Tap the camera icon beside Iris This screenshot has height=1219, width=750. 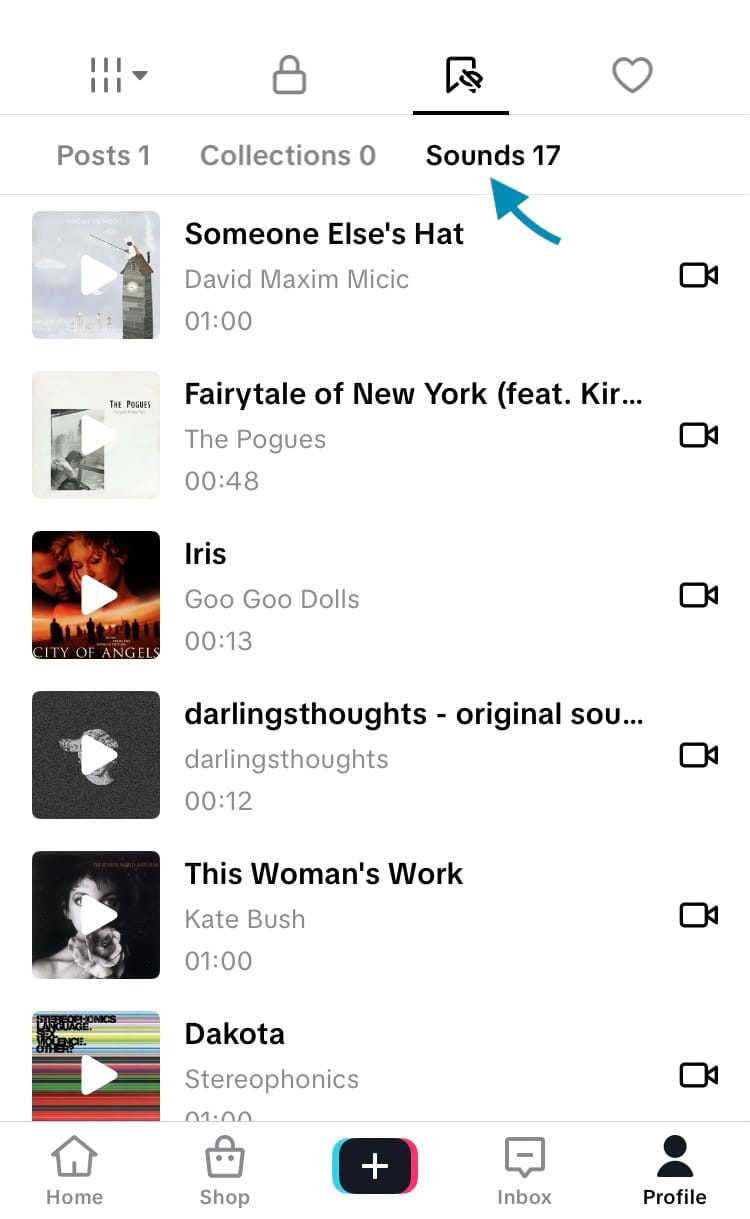tap(698, 595)
